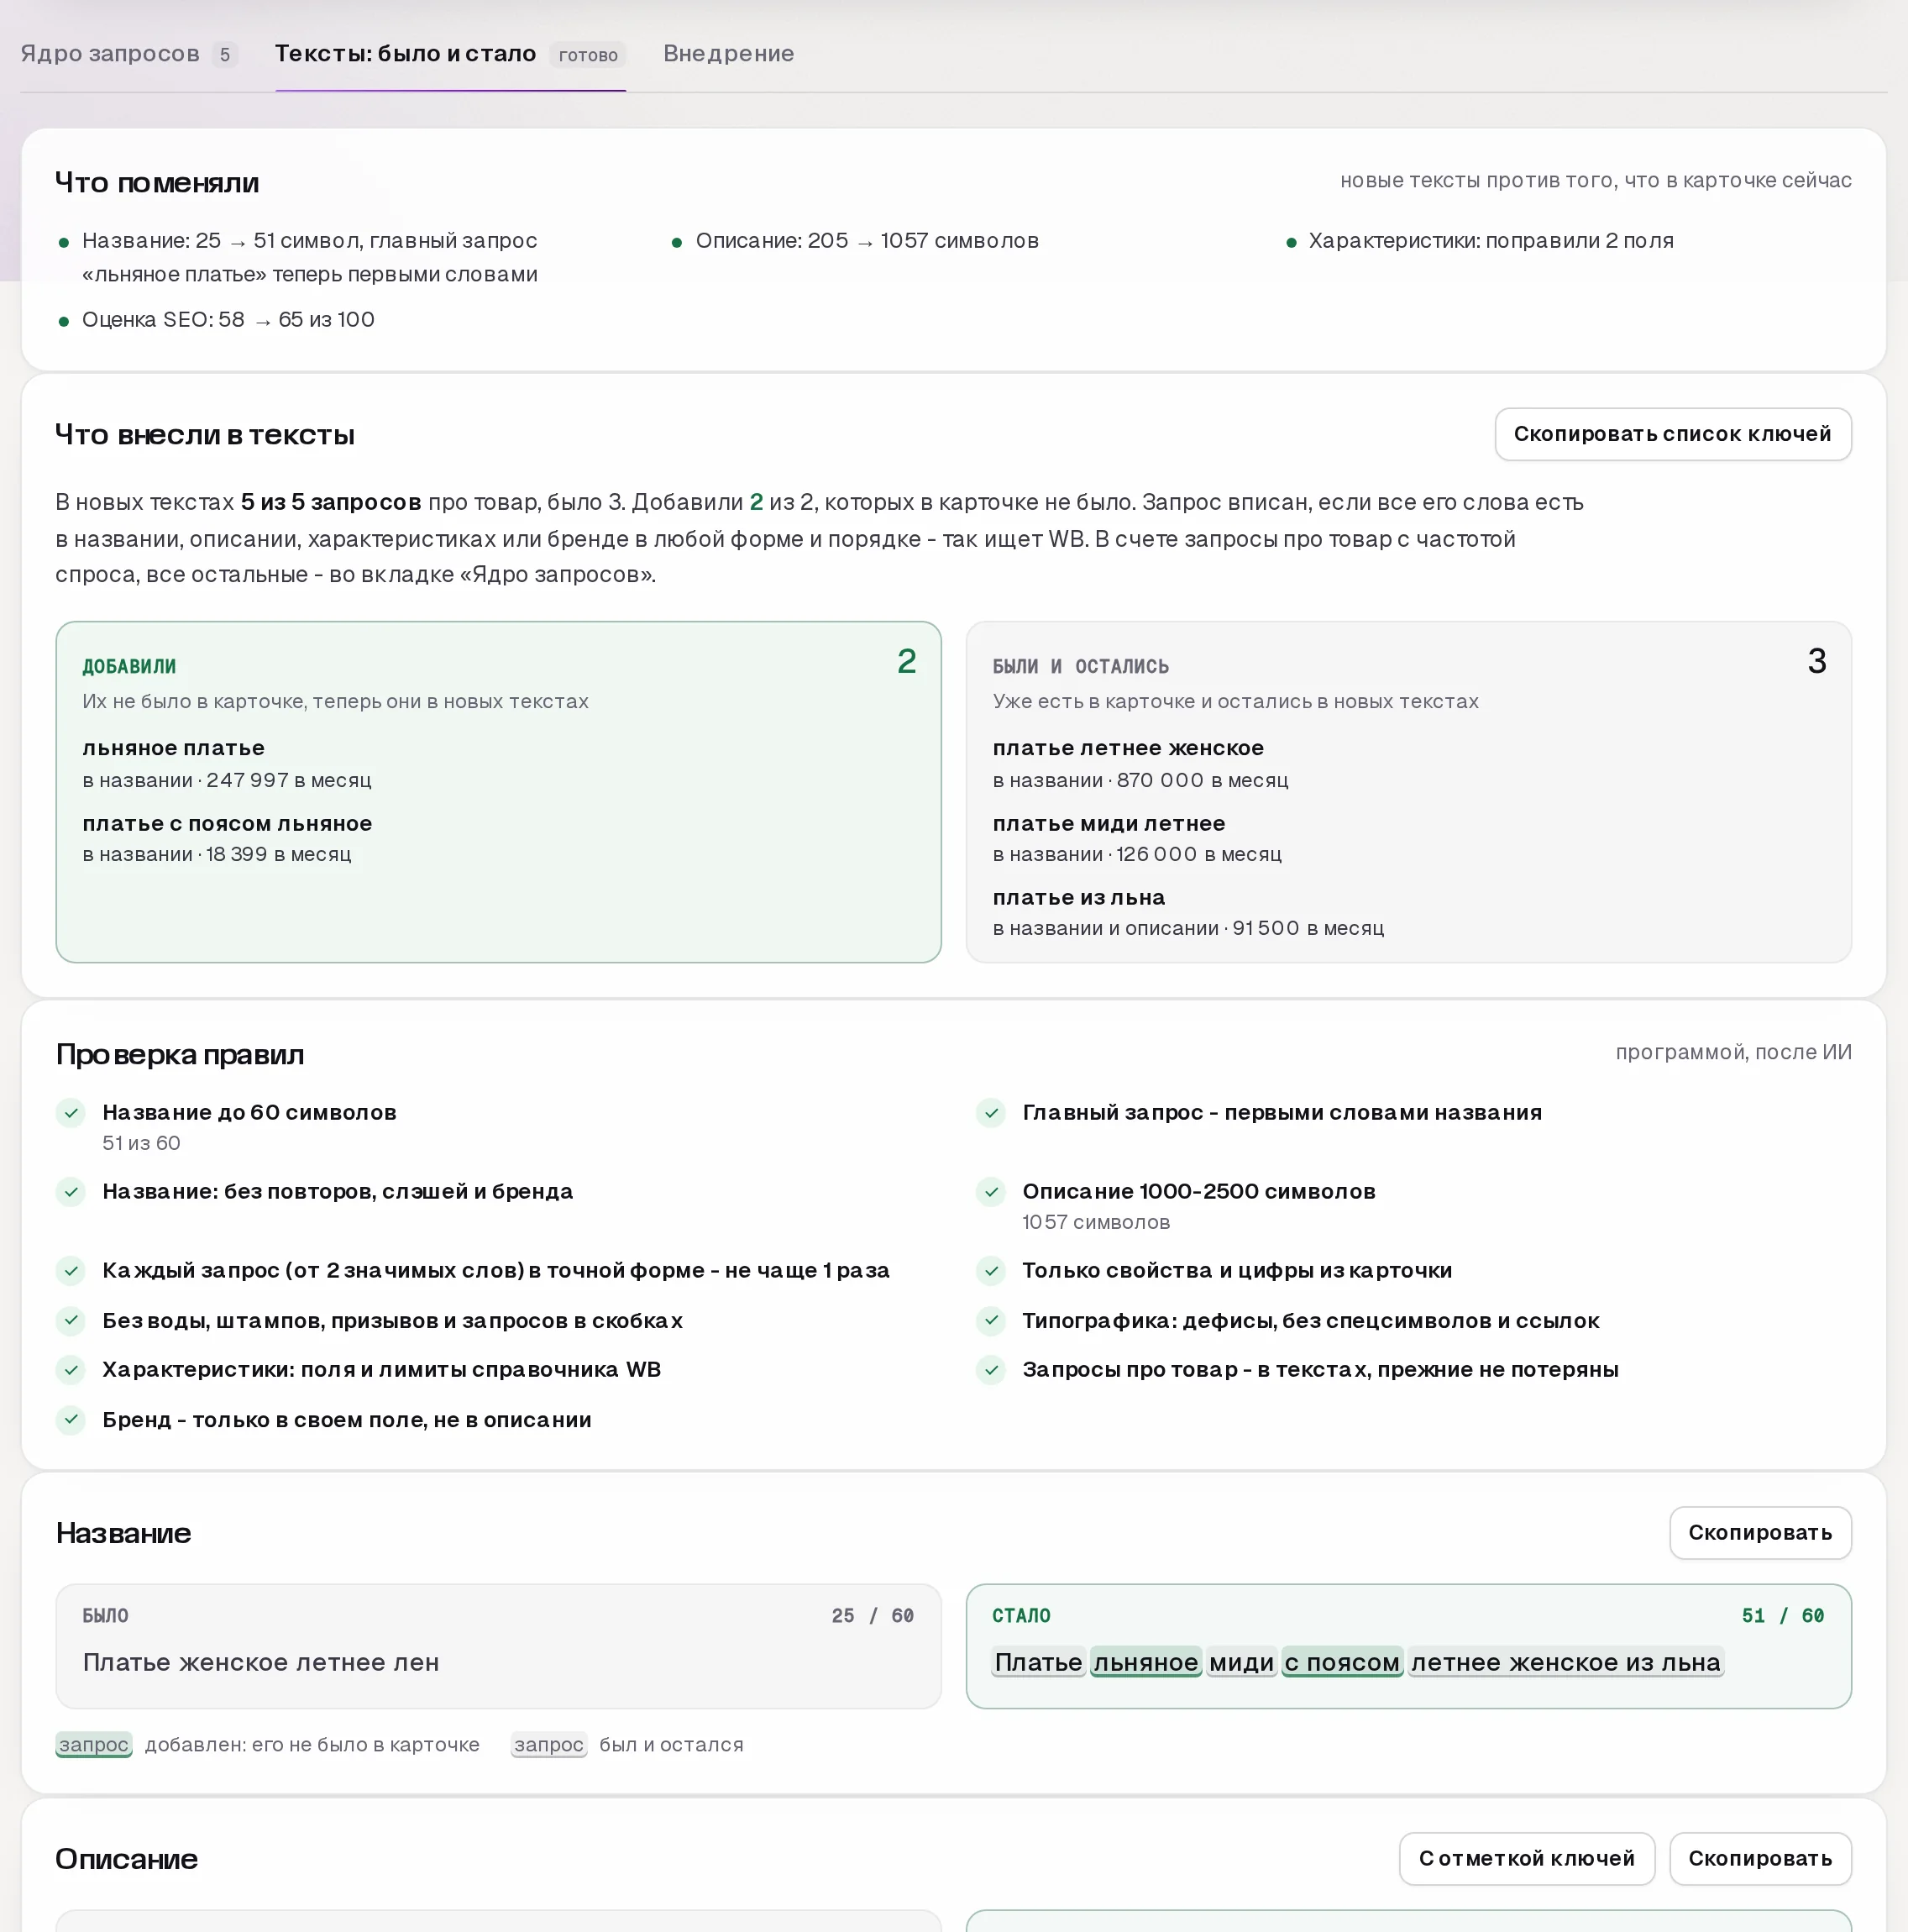The height and width of the screenshot is (1932, 1908).
Task: Click the number «3» in «БЫЛИ И ОСТАЛИСЬ» card
Action: point(1817,662)
